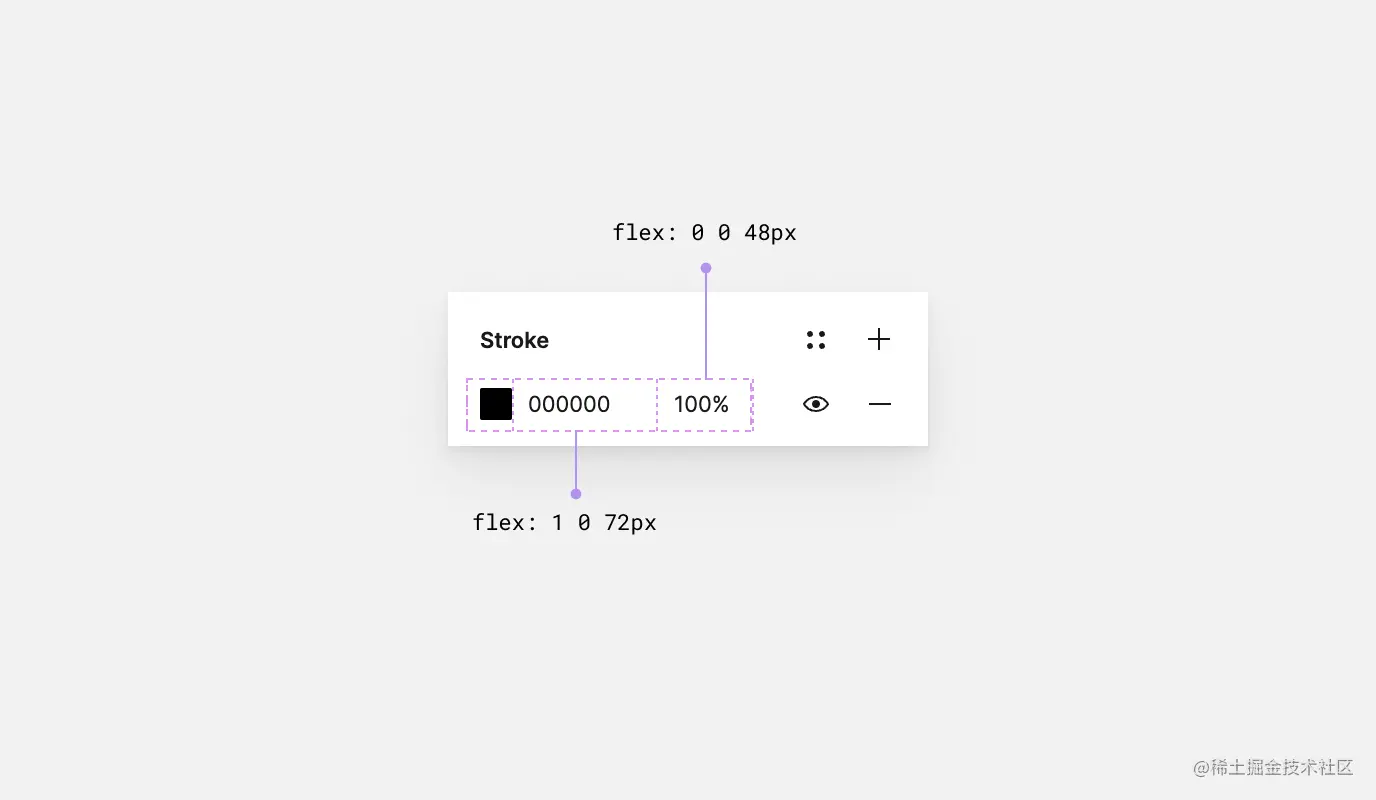
Task: Click the purple connector line above the opacity field
Action: tap(706, 323)
